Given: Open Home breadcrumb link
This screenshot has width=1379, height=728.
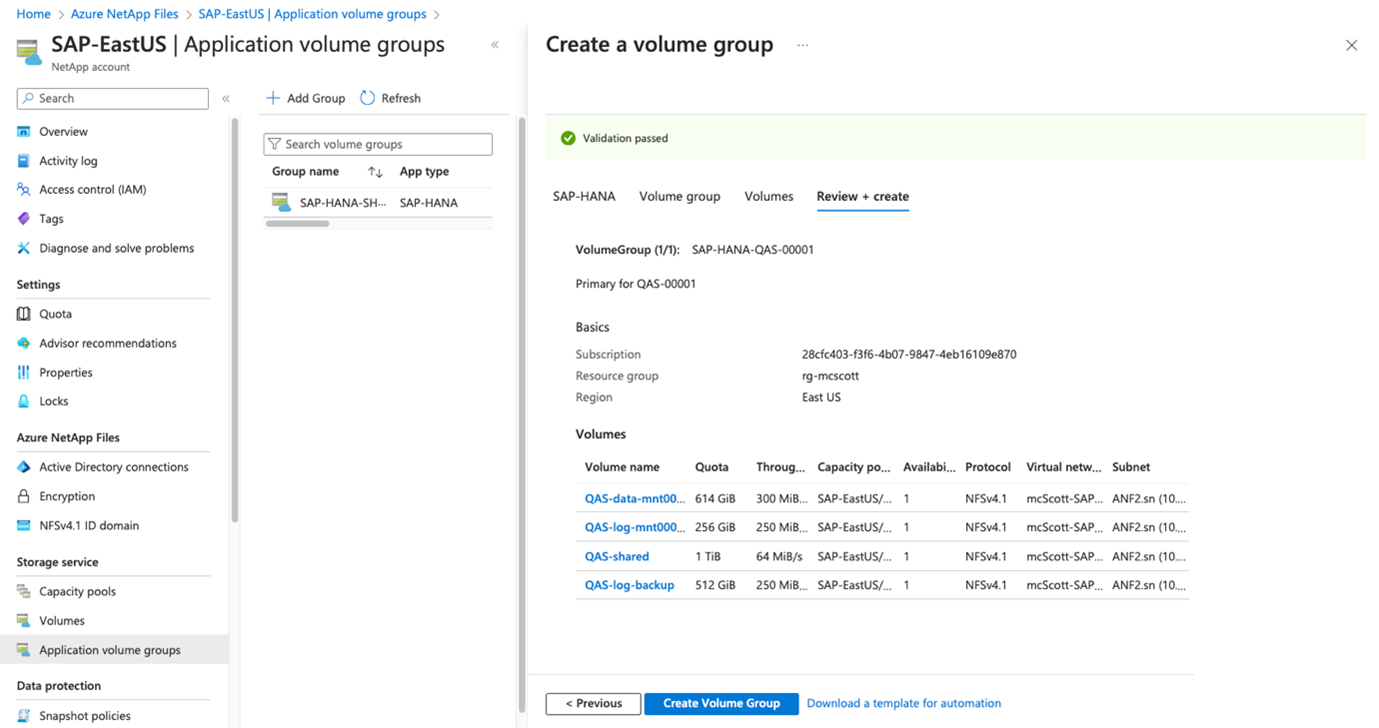Looking at the screenshot, I should click(x=34, y=14).
